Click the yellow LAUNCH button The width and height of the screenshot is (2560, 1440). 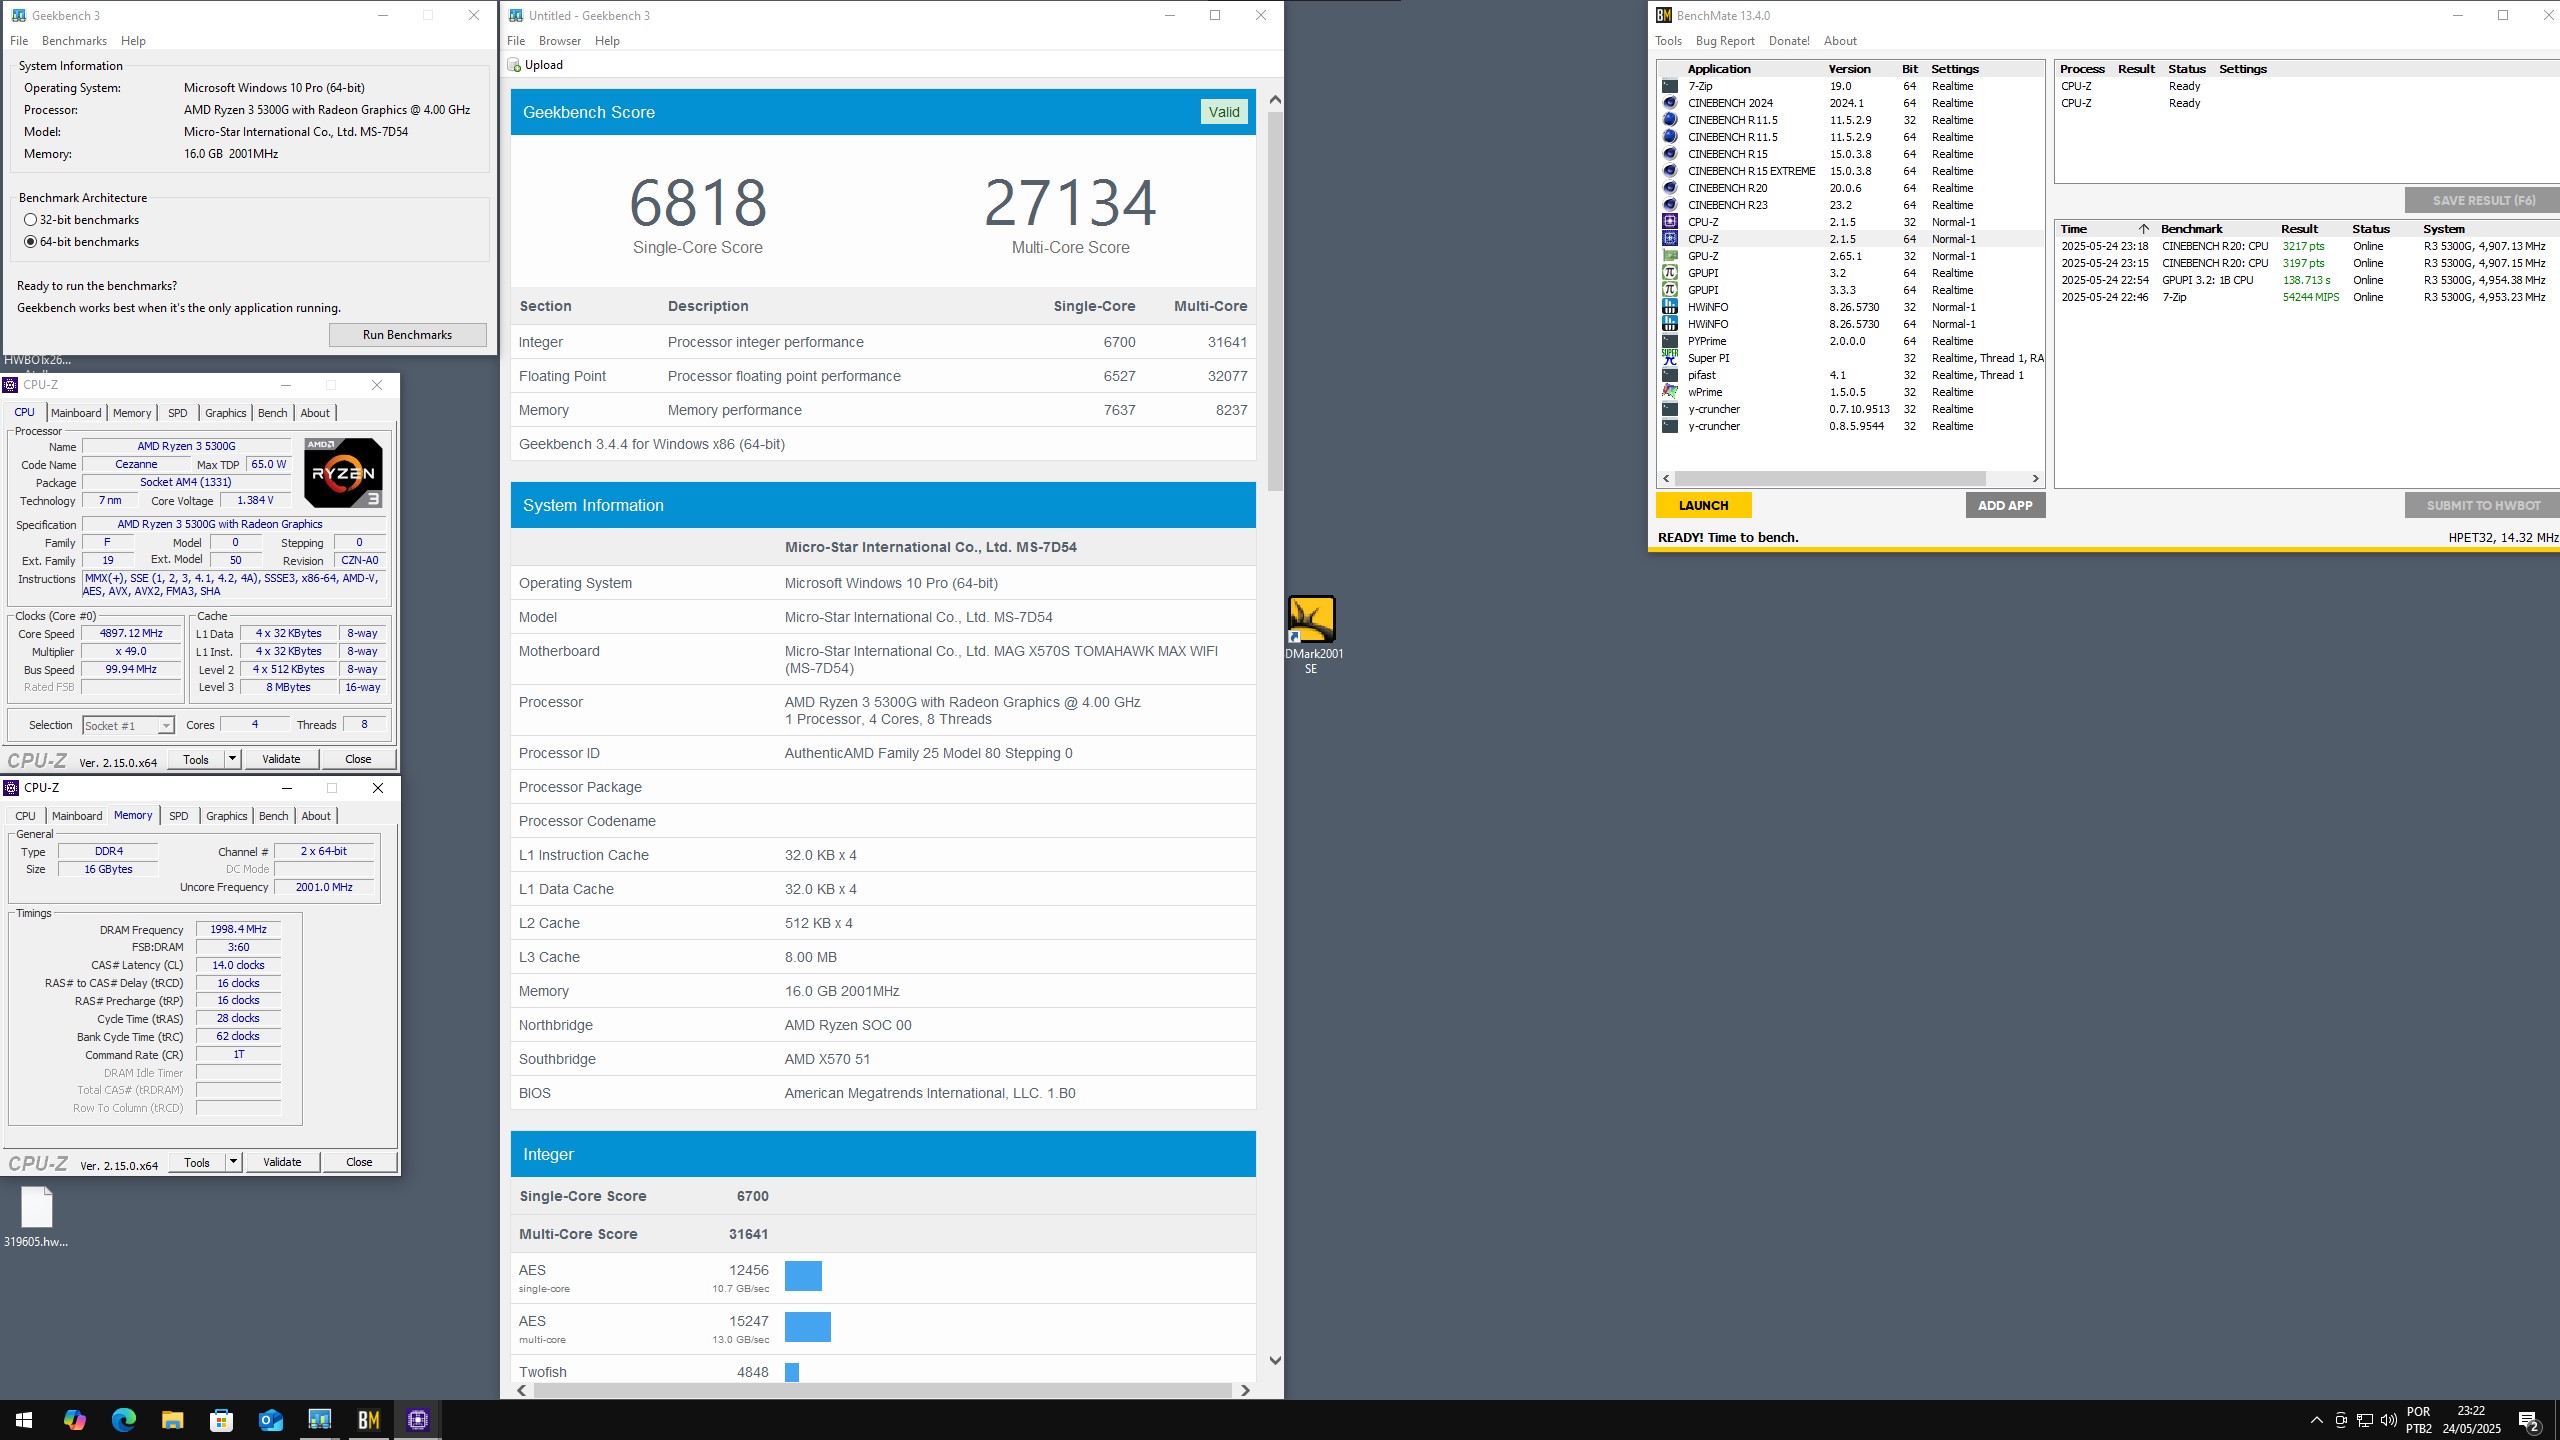click(x=1703, y=506)
